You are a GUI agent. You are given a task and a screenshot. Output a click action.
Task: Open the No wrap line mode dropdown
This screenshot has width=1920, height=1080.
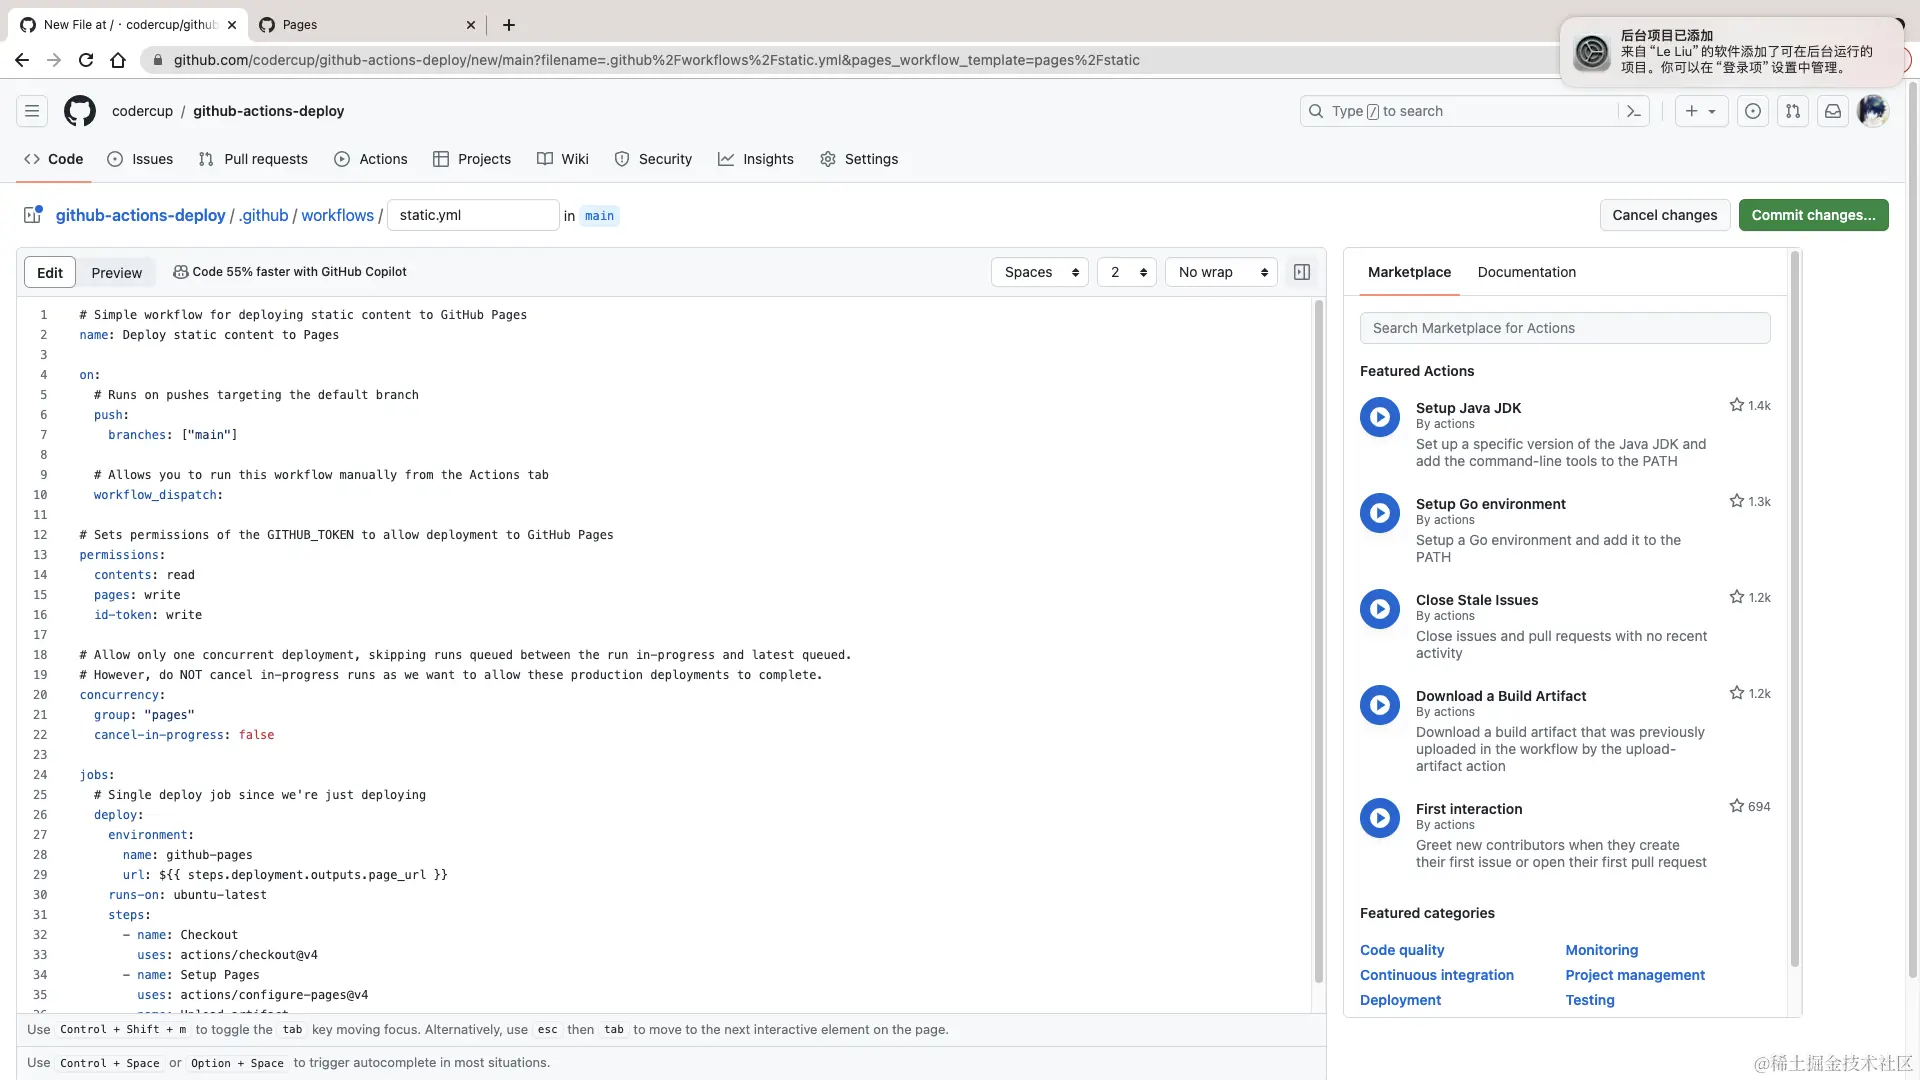[1221, 272]
